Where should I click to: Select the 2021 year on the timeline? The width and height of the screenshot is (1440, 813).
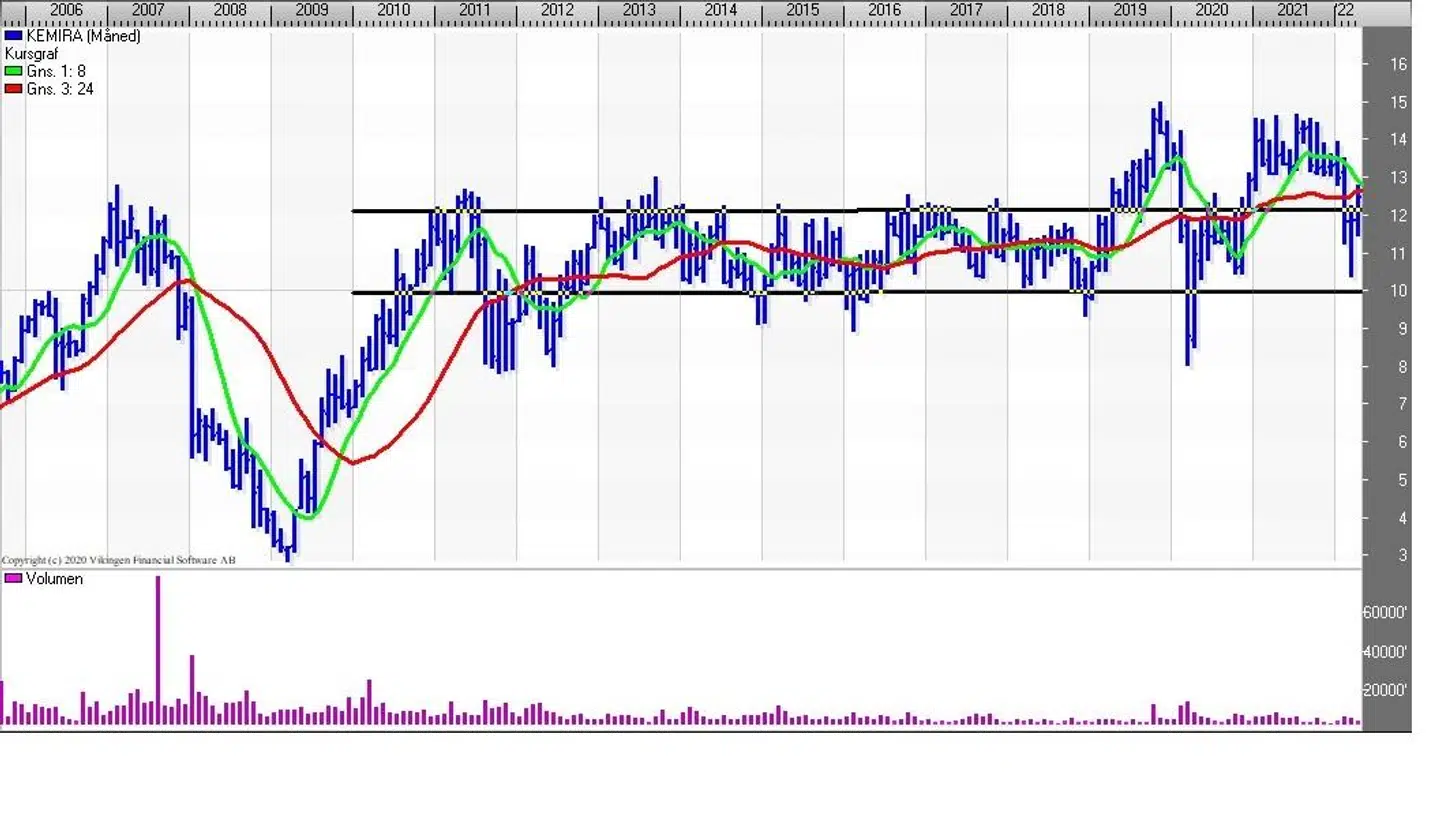[x=1293, y=10]
